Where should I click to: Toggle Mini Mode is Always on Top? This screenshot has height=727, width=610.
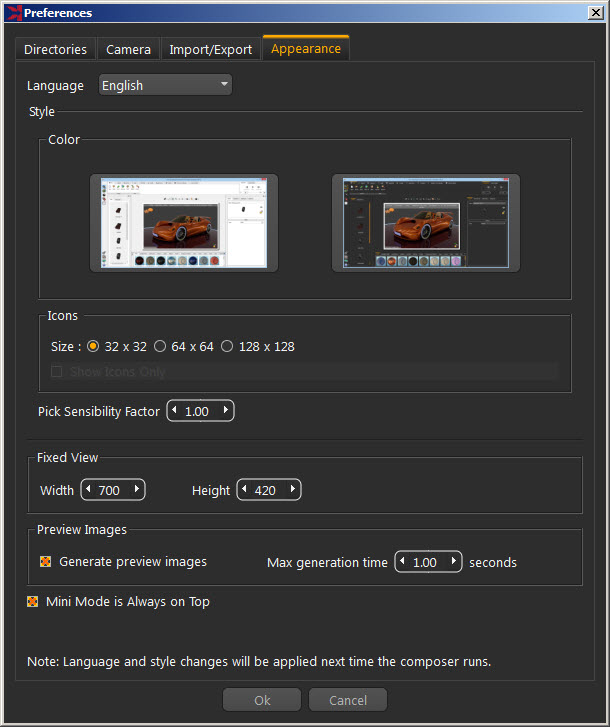click(32, 601)
